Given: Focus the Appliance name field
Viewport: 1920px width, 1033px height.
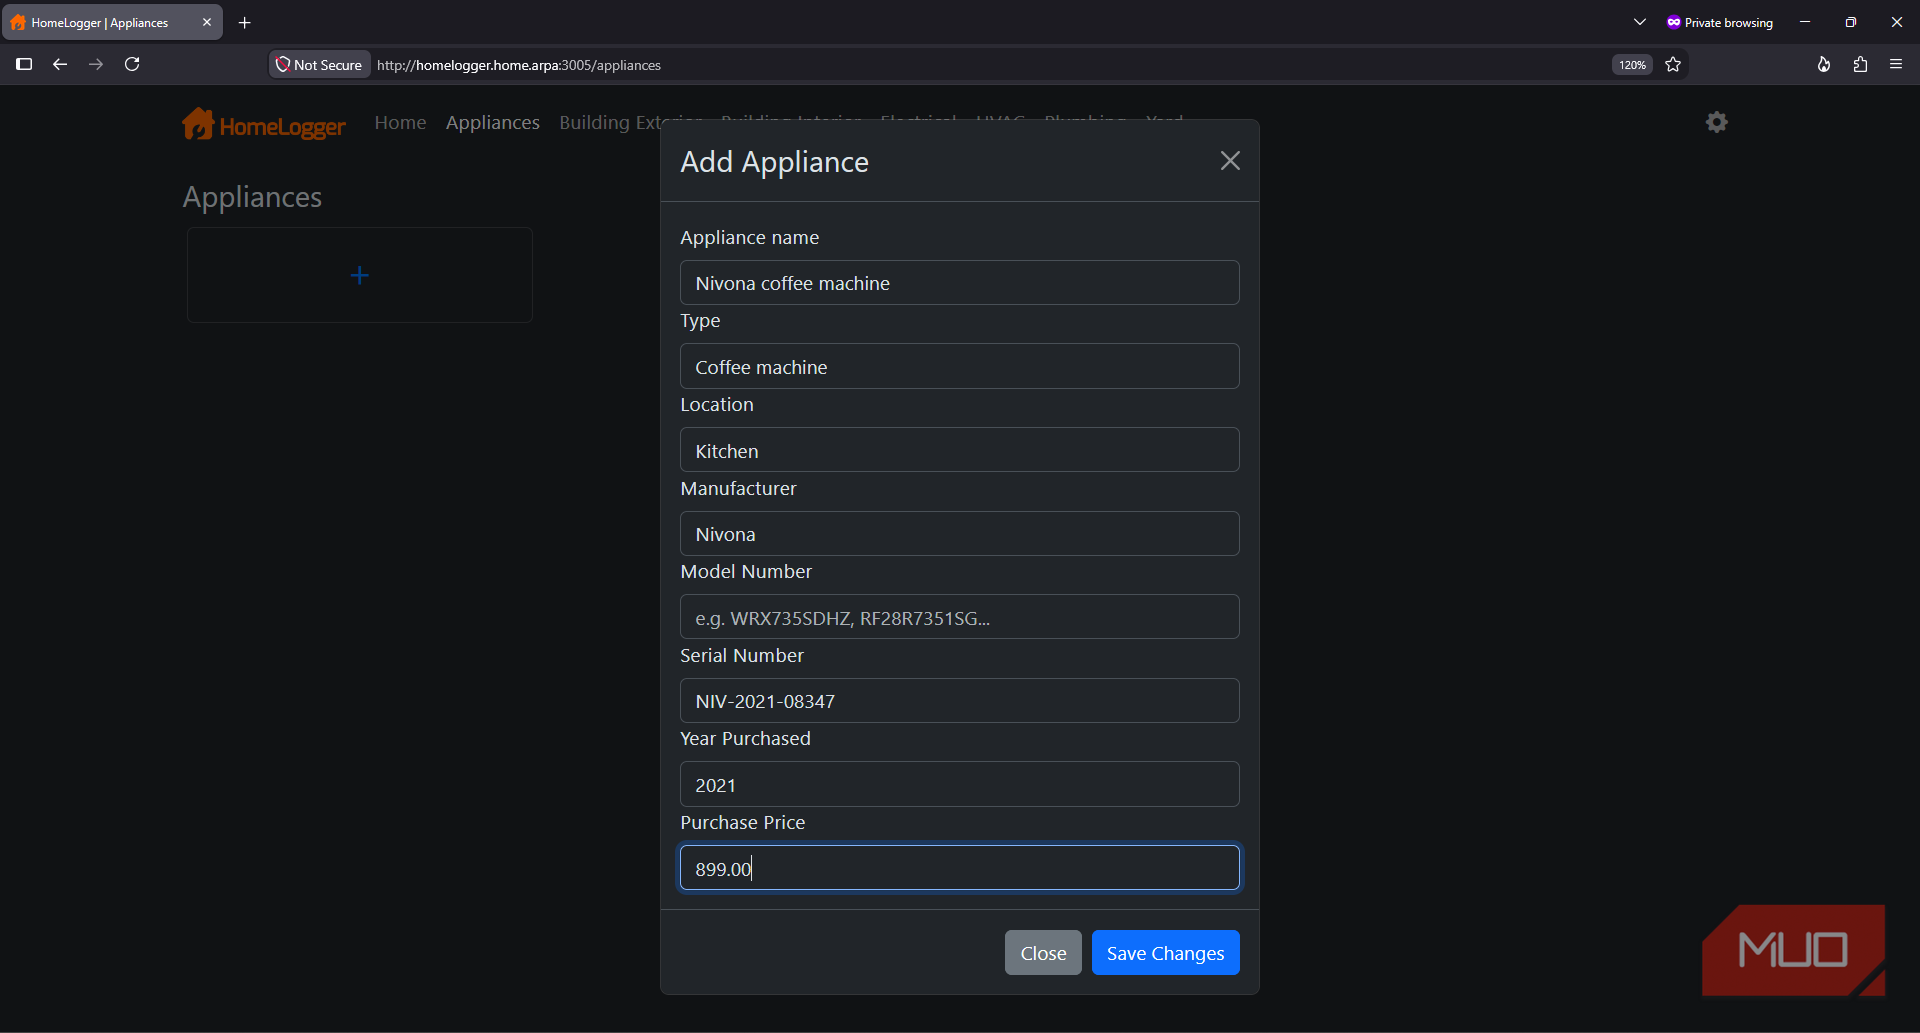Looking at the screenshot, I should tap(960, 283).
